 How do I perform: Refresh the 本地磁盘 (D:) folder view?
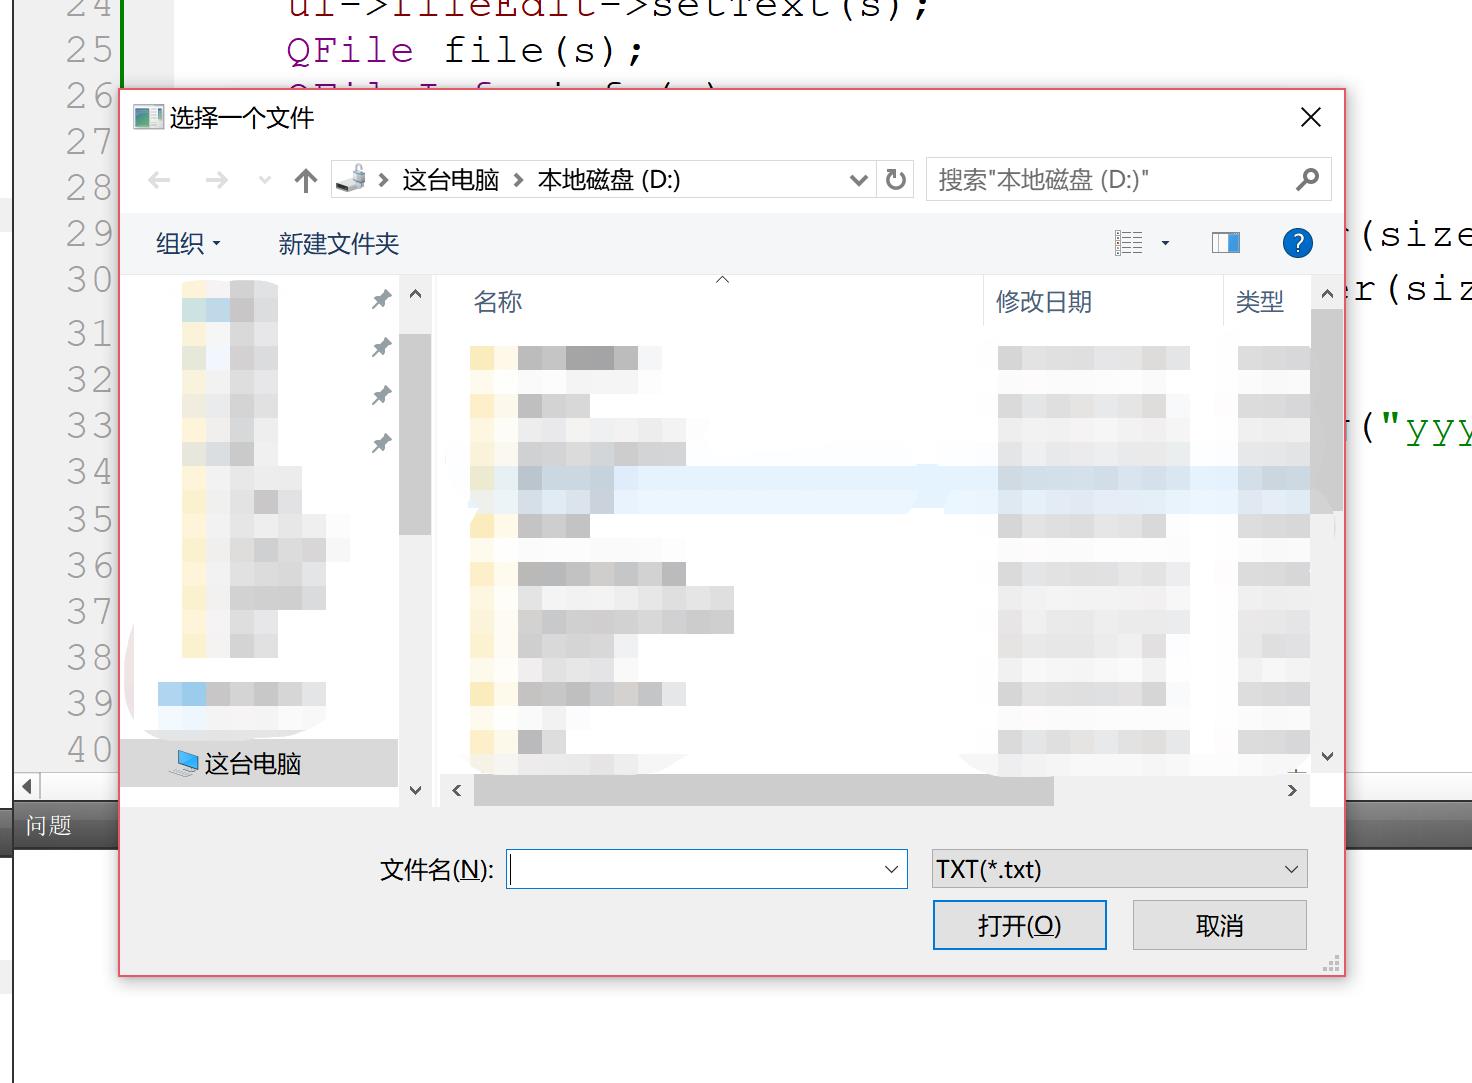[x=895, y=180]
